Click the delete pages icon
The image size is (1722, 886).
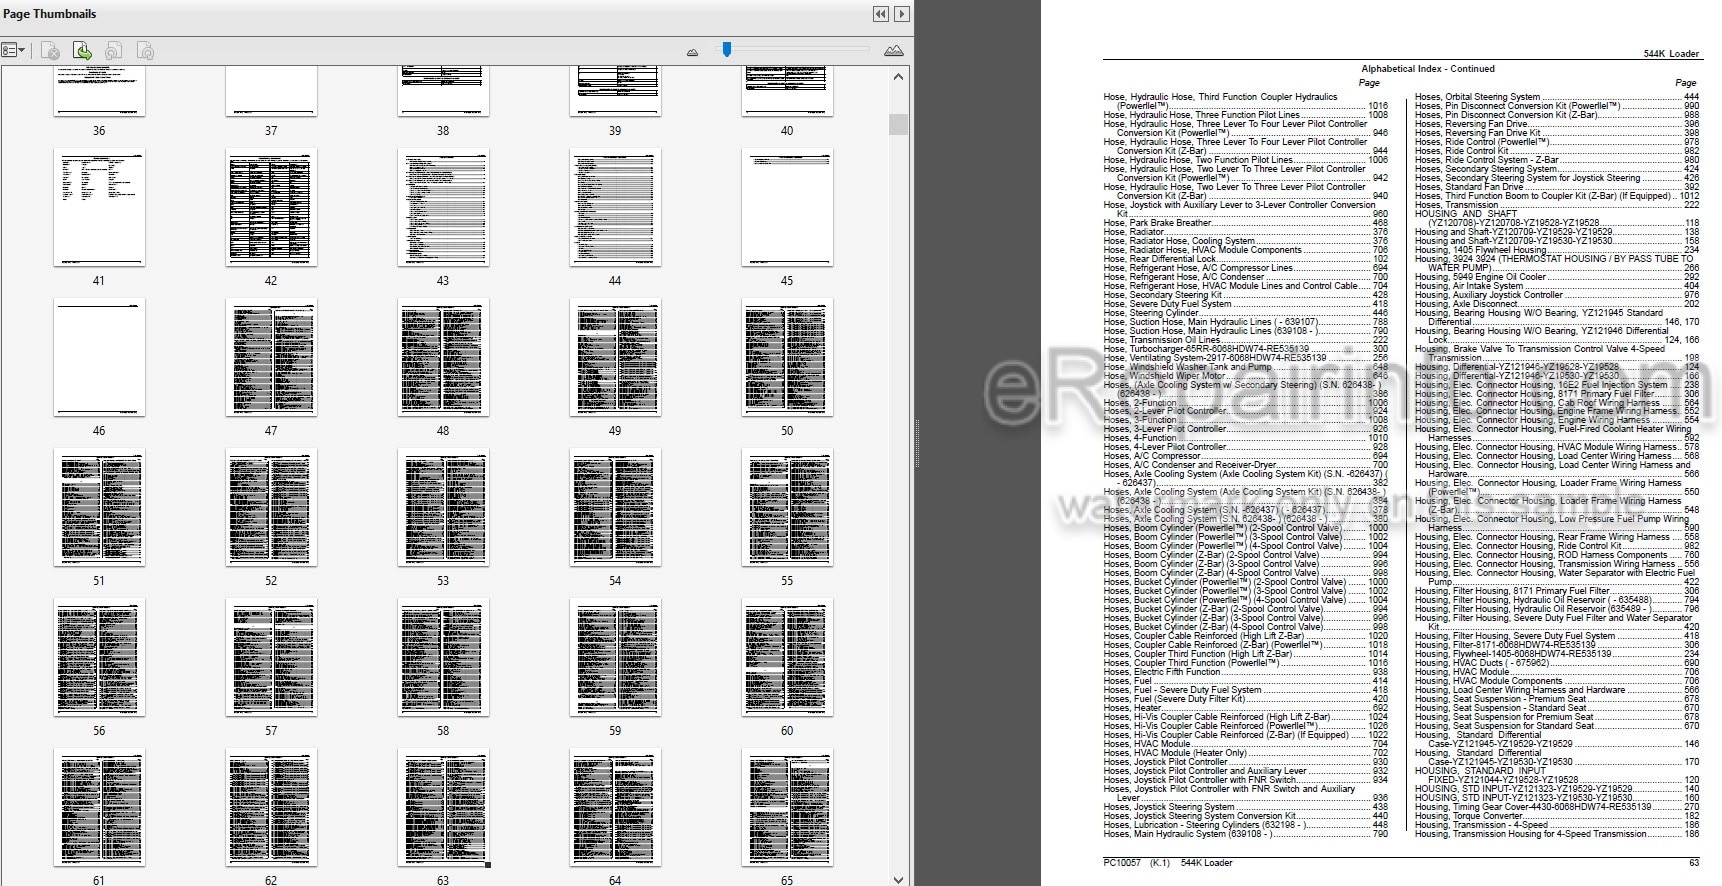50,50
